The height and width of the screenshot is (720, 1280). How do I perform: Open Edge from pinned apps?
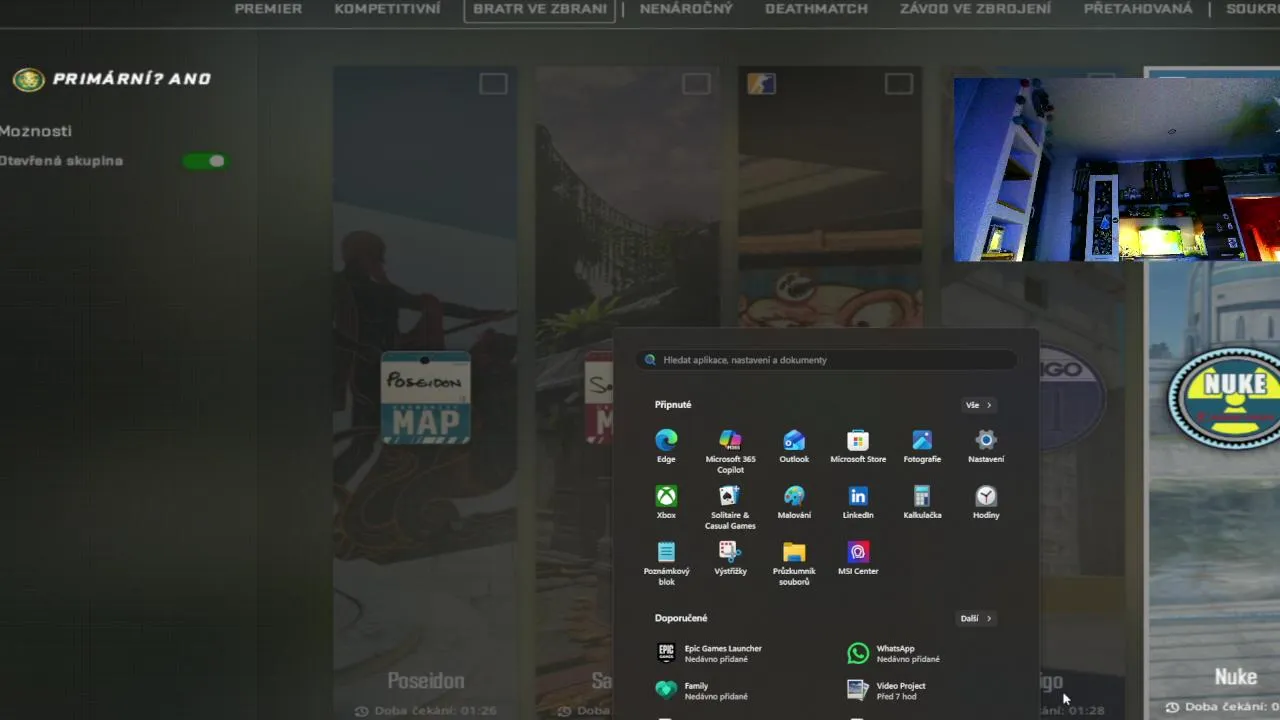point(666,445)
